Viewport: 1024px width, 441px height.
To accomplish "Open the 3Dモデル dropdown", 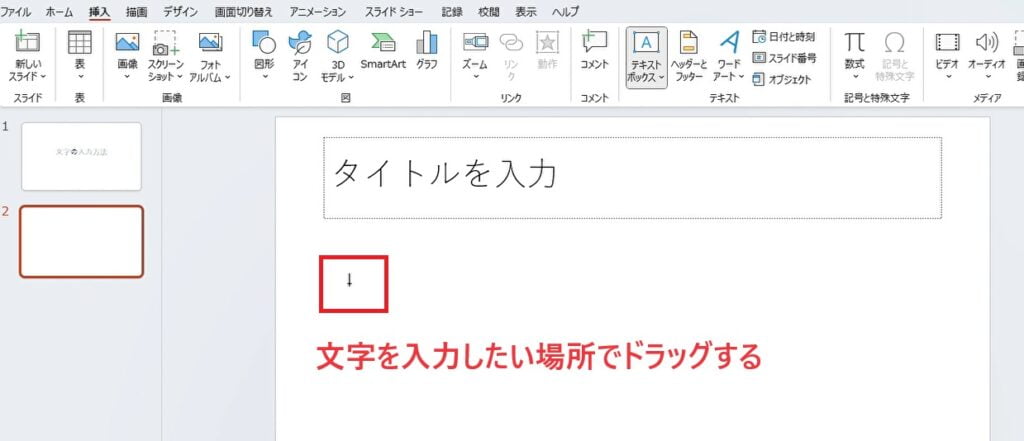I will (x=338, y=56).
